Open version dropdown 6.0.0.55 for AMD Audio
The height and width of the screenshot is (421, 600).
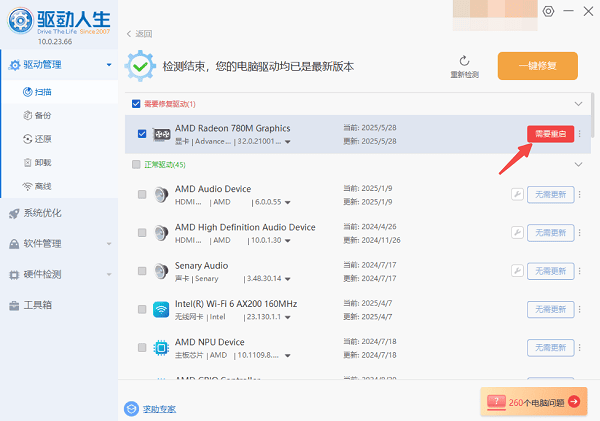[288, 202]
